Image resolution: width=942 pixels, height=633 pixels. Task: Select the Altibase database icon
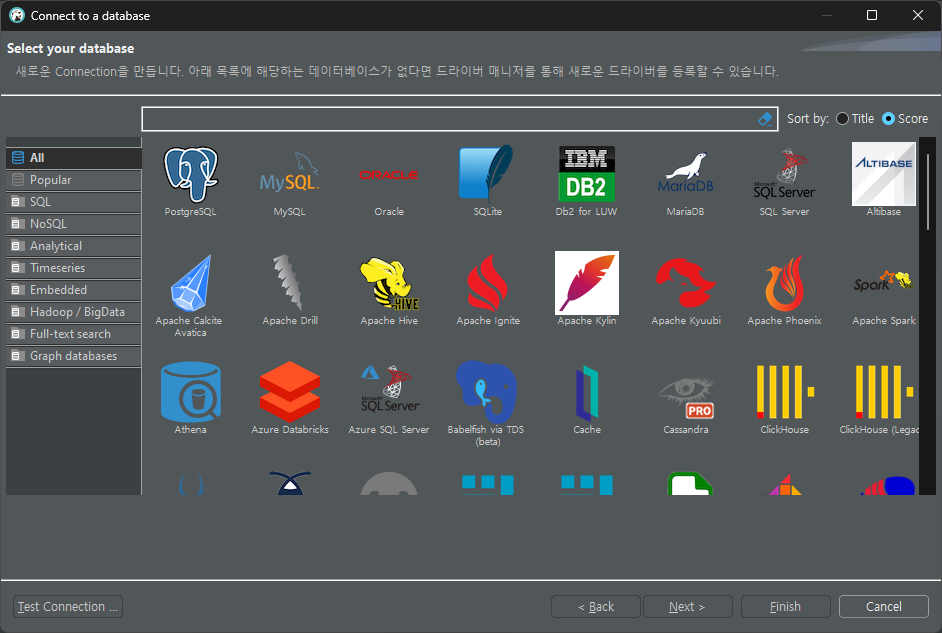(x=884, y=174)
